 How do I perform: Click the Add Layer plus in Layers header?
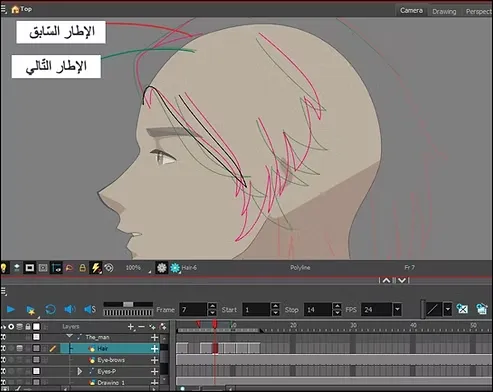(x=131, y=327)
